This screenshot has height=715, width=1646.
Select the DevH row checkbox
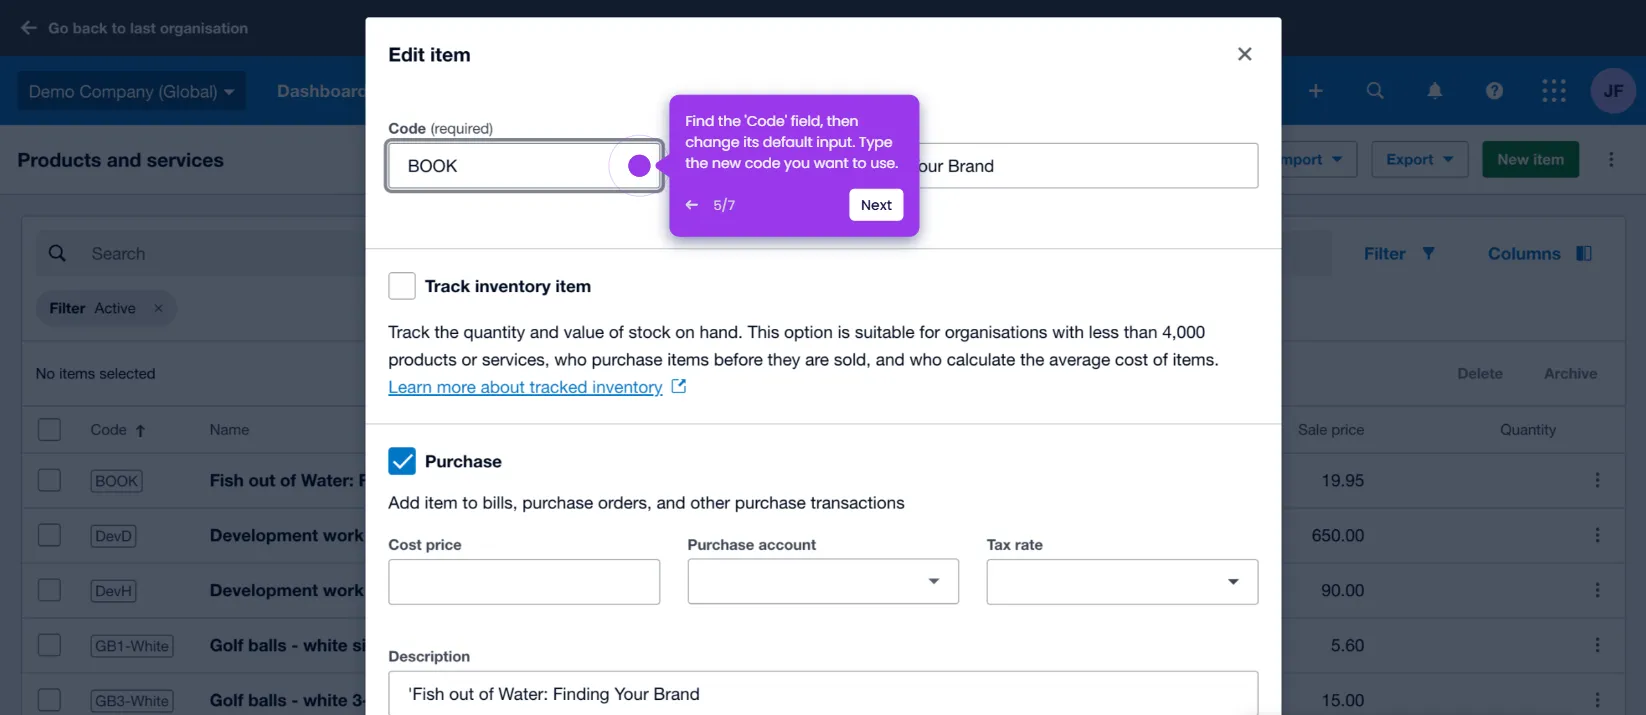pos(49,591)
